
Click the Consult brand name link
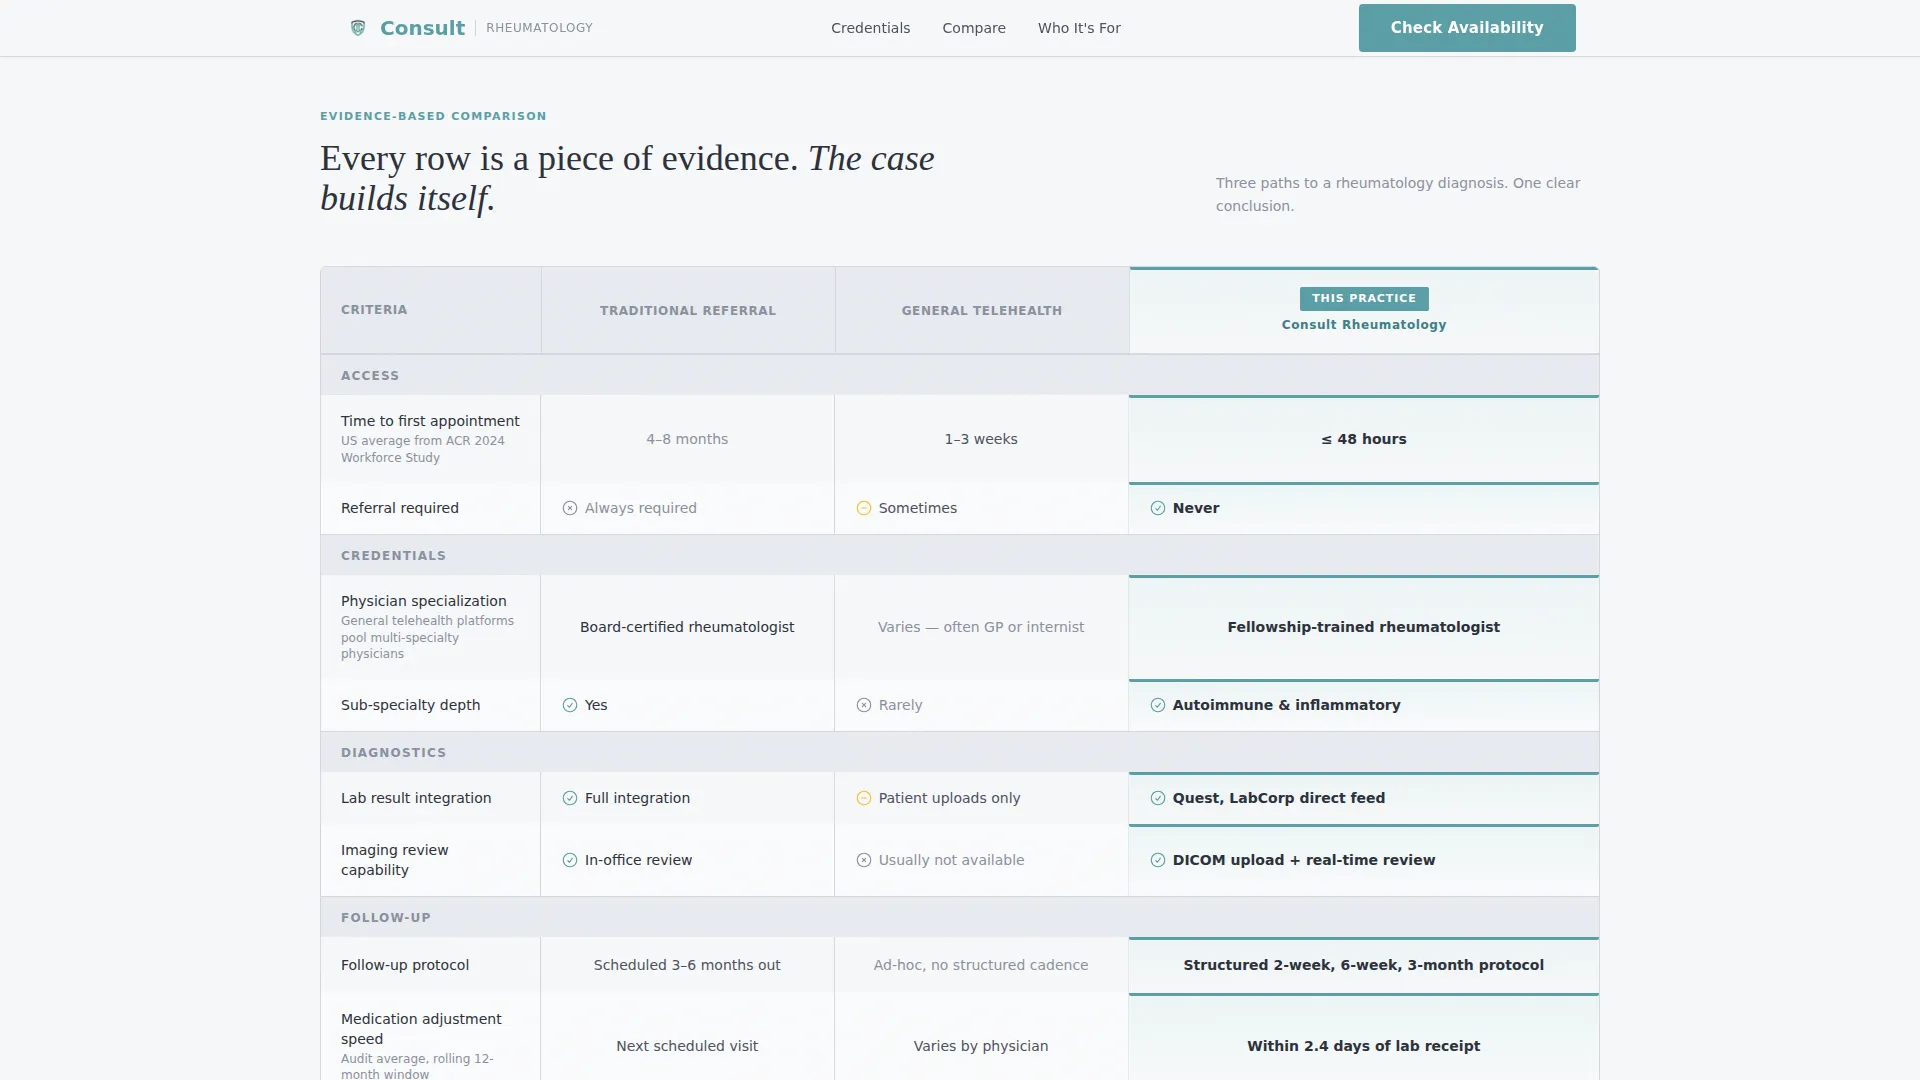click(x=422, y=28)
